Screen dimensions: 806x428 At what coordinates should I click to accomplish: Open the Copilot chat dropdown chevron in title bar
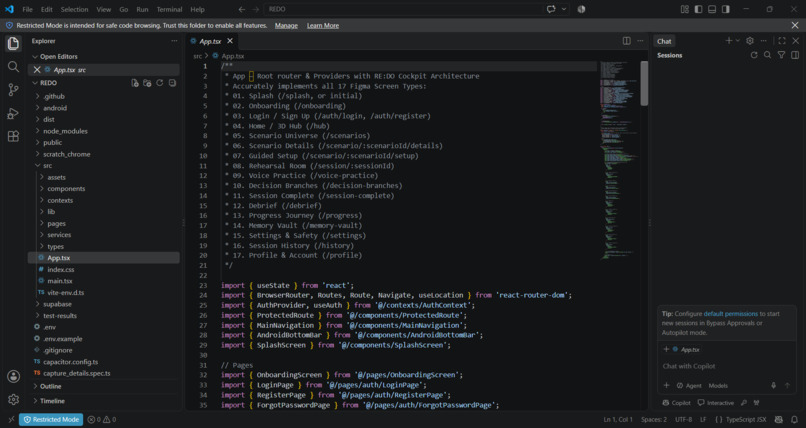click(x=564, y=9)
